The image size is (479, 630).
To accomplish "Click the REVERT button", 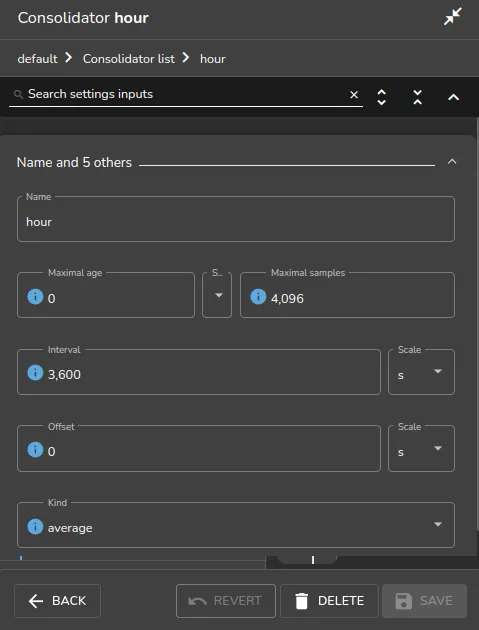I will 226,601.
